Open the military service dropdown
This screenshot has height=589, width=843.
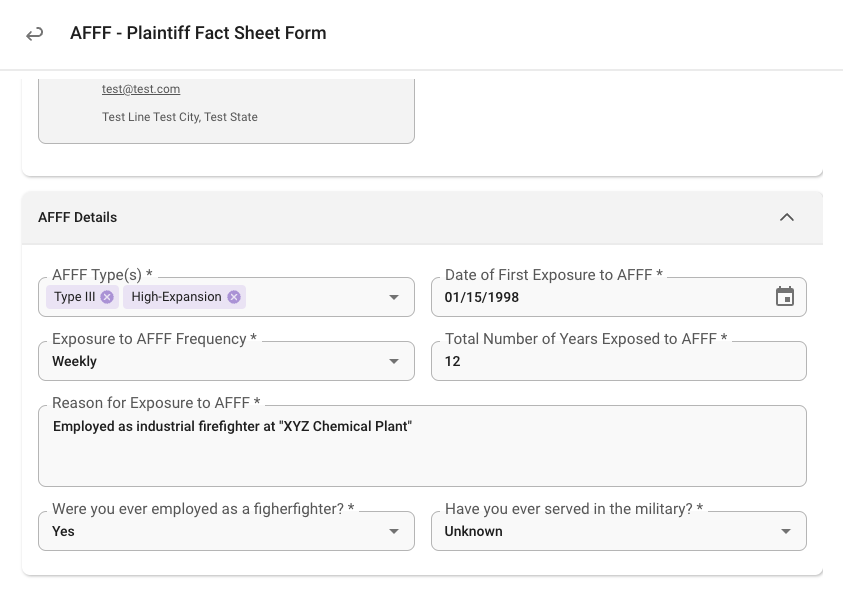(619, 531)
